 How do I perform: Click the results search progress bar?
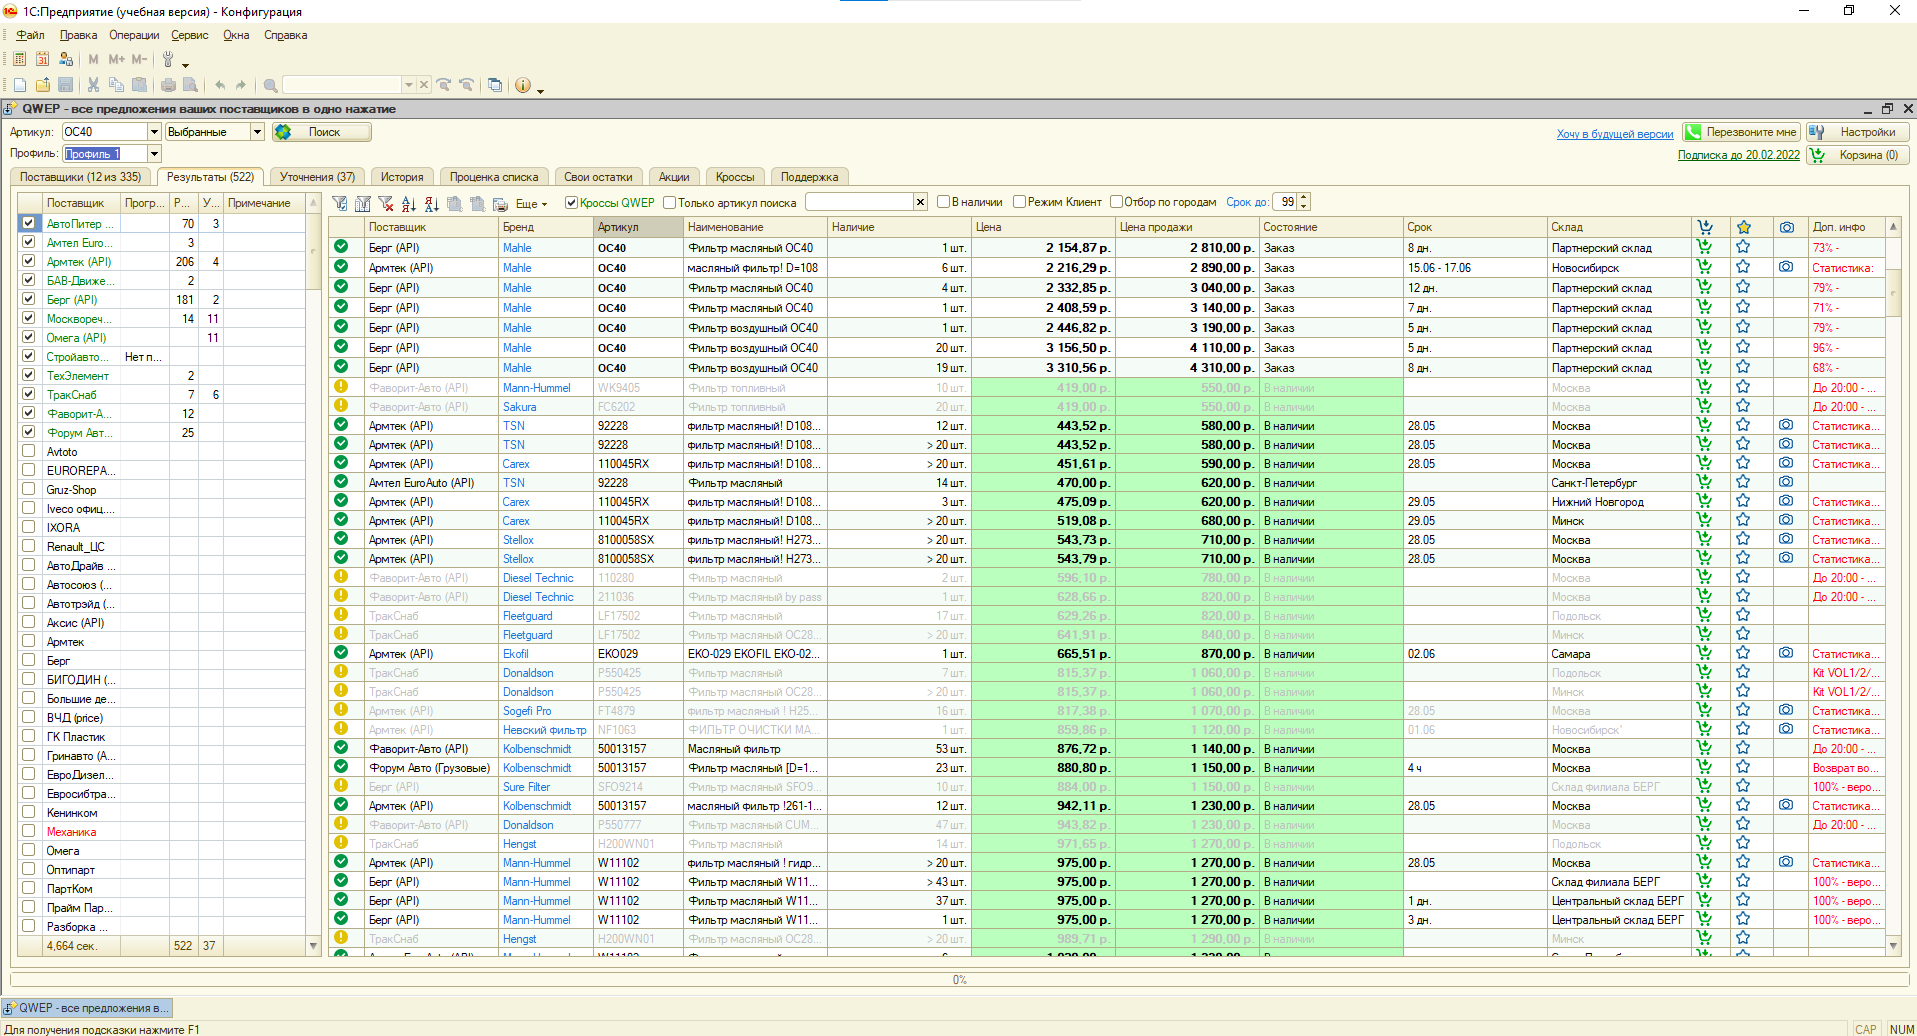point(959,980)
